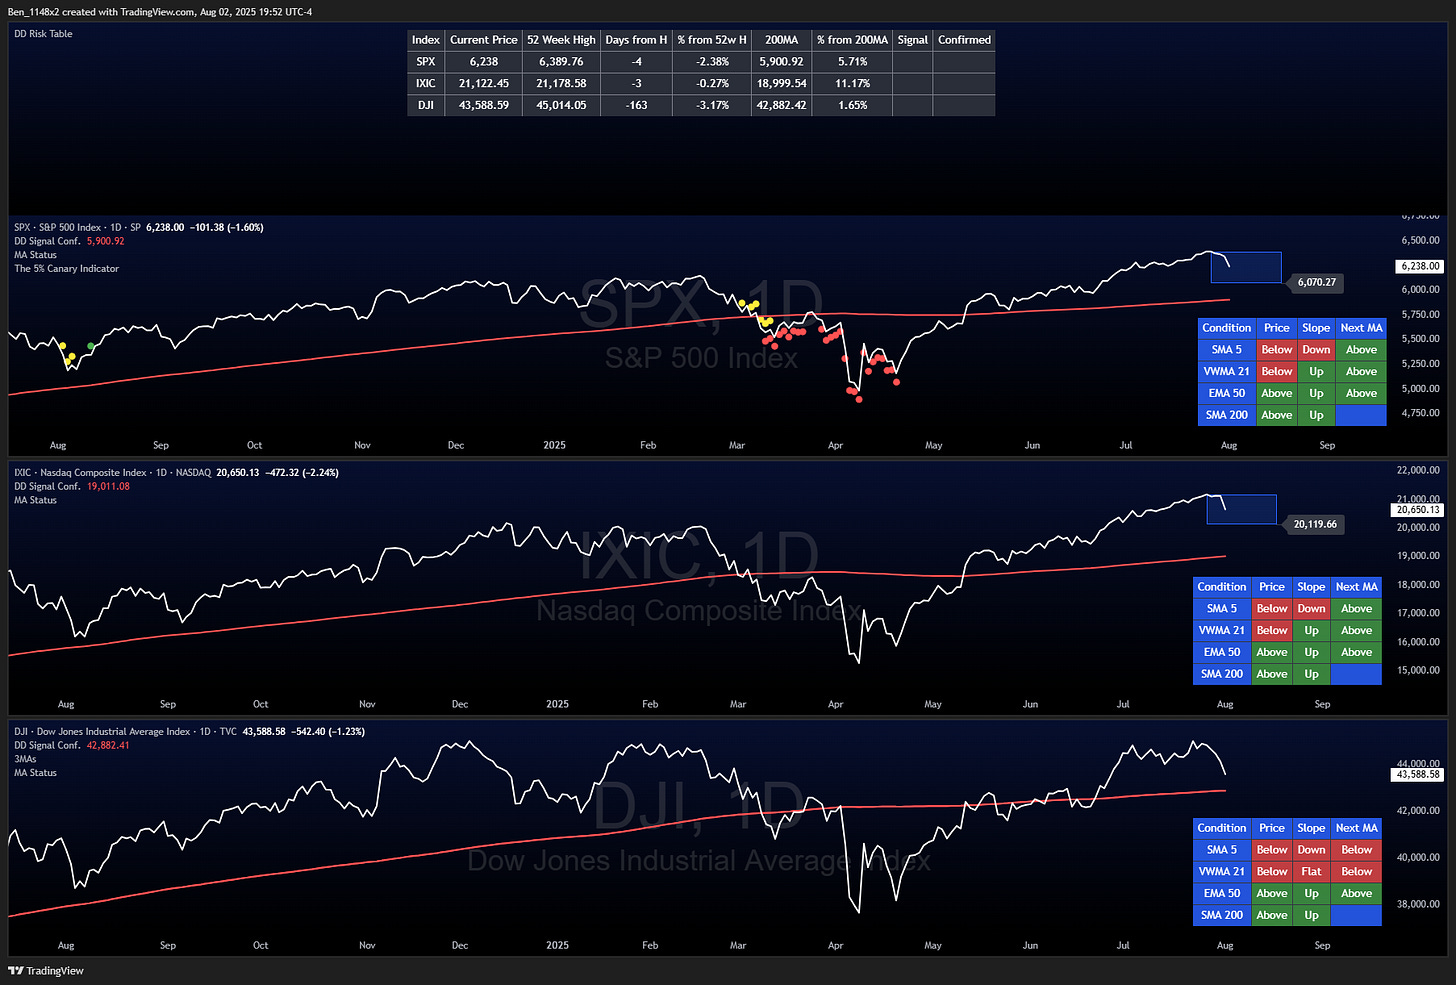This screenshot has height=985, width=1456.
Task: Click the 'Confirmed' column header
Action: tap(964, 40)
